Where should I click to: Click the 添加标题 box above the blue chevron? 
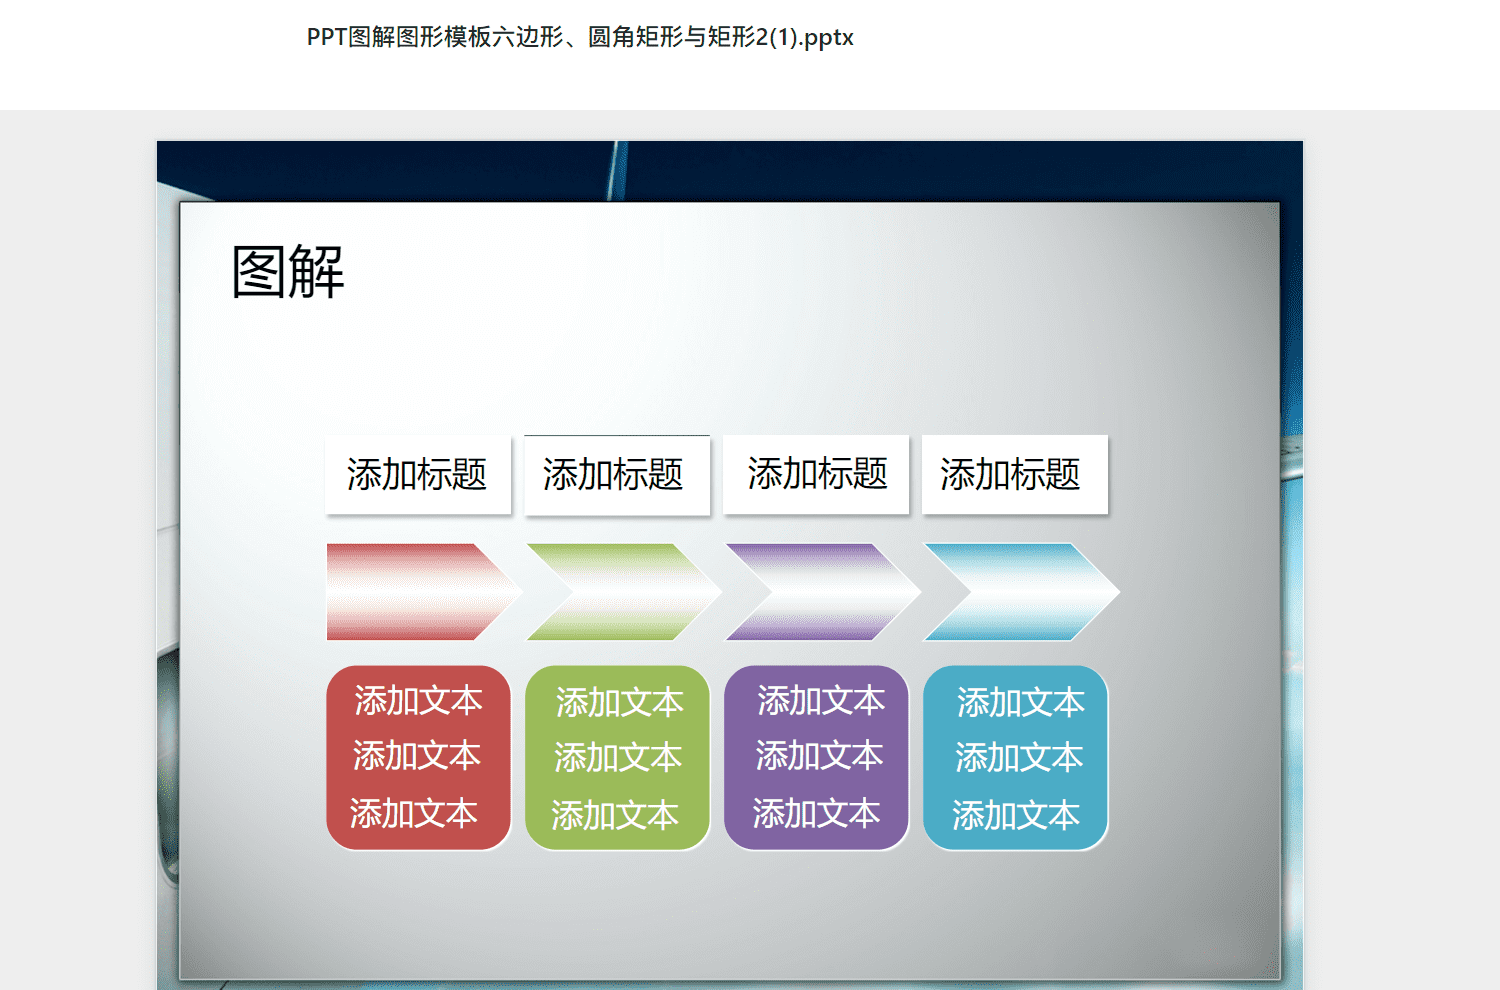click(1015, 474)
